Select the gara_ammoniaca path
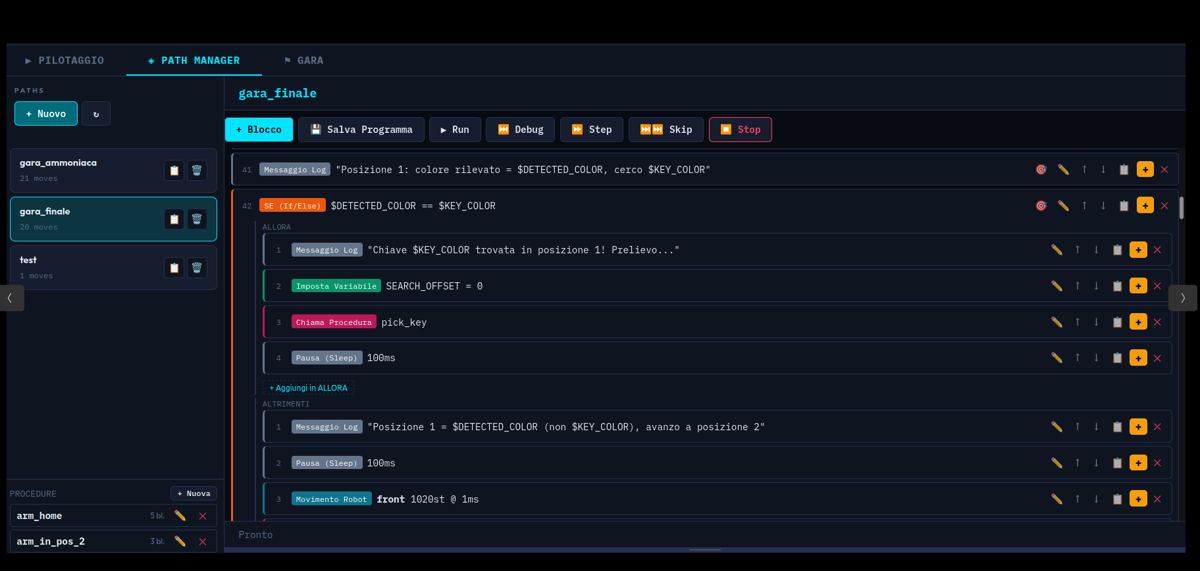The image size is (1200, 571). pos(113,170)
